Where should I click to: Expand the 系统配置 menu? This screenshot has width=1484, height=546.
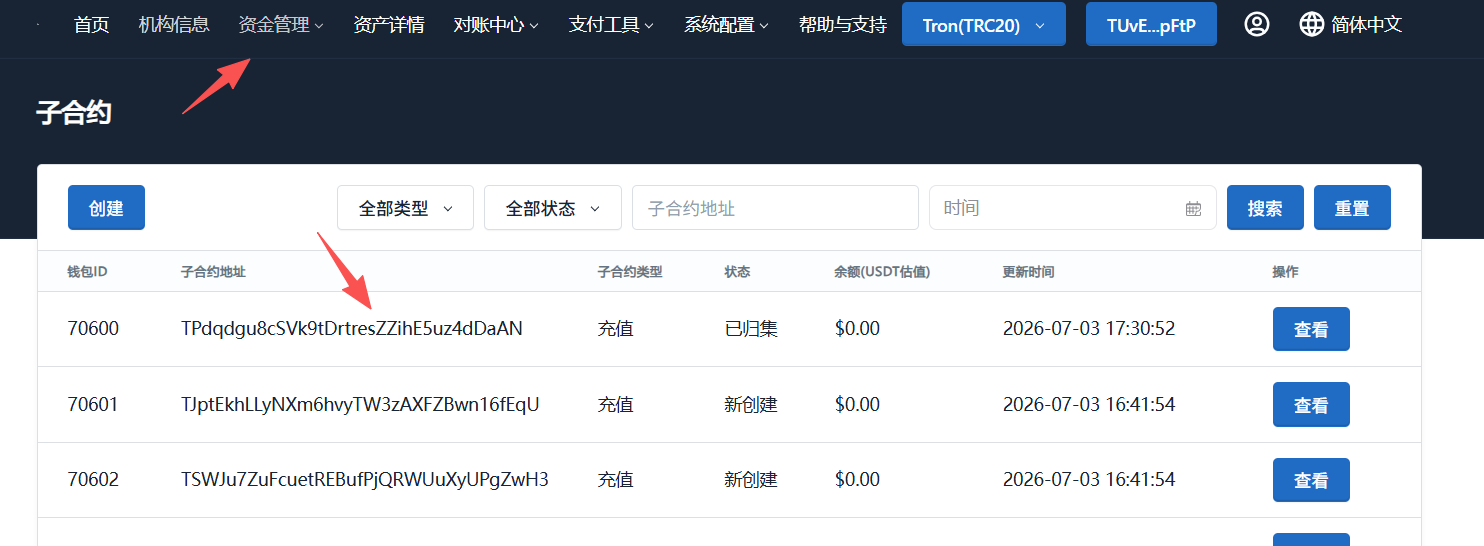727,24
